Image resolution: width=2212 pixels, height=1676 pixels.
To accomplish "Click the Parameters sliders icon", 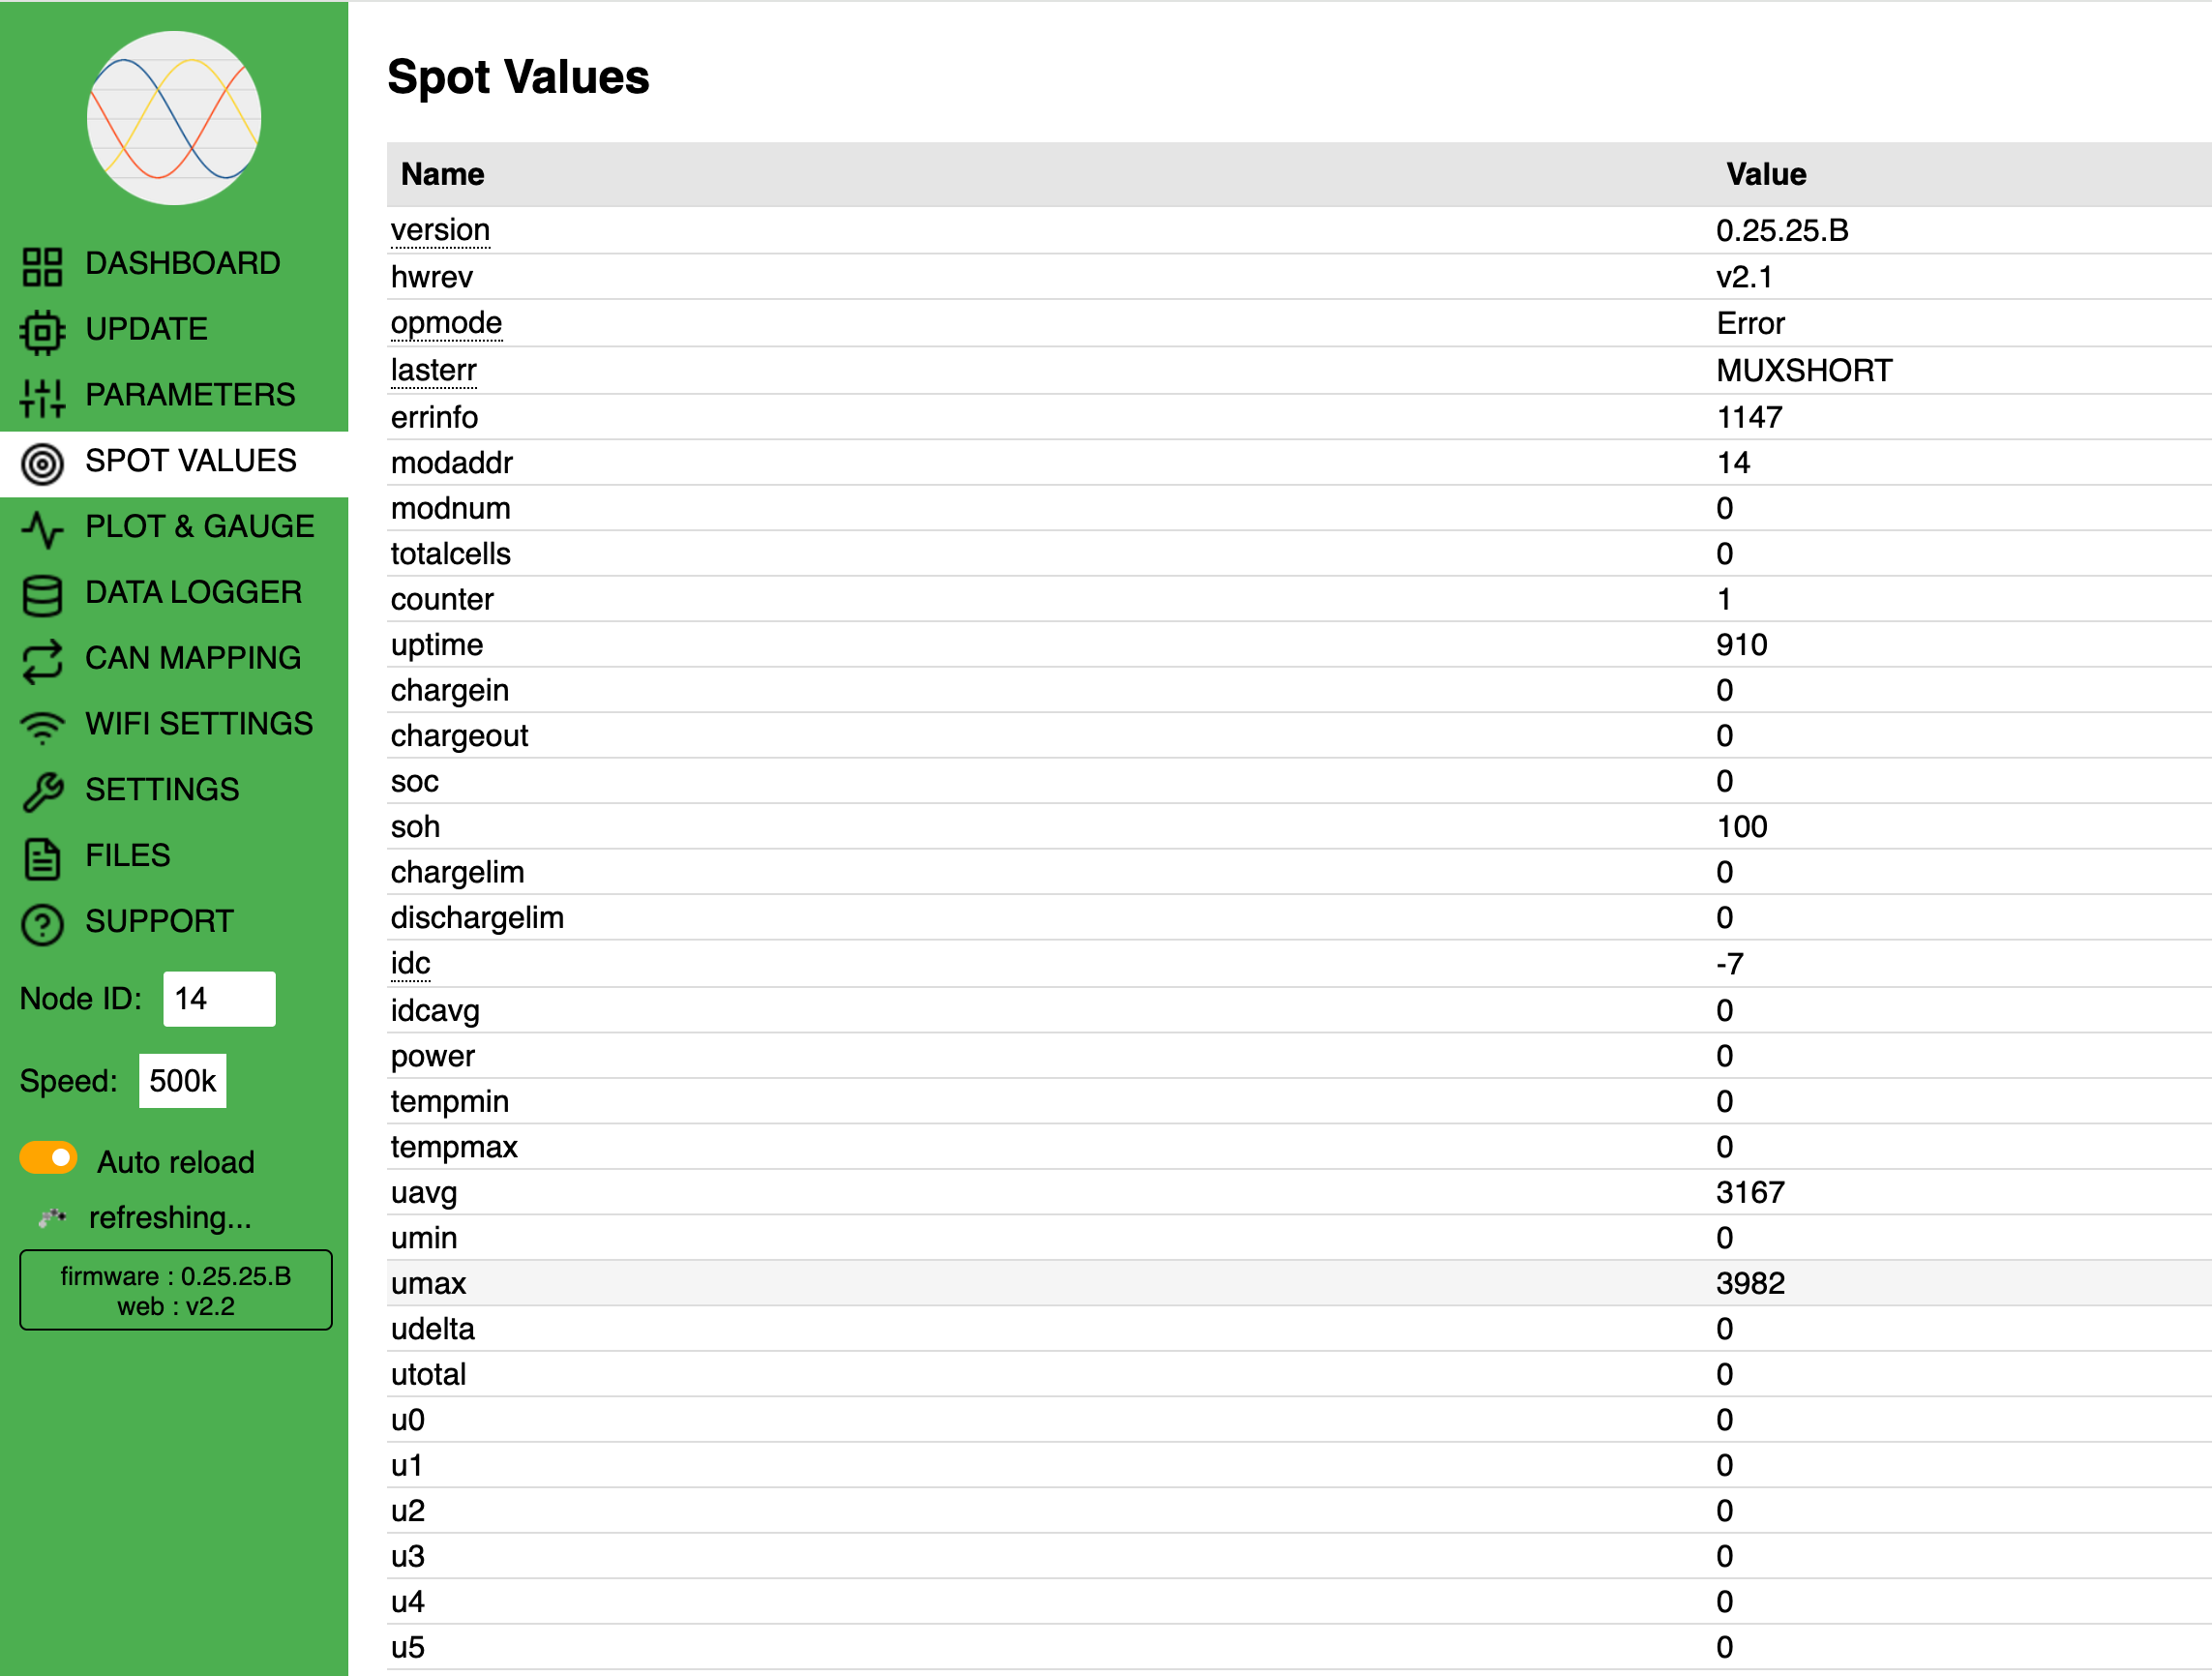I will [x=42, y=397].
